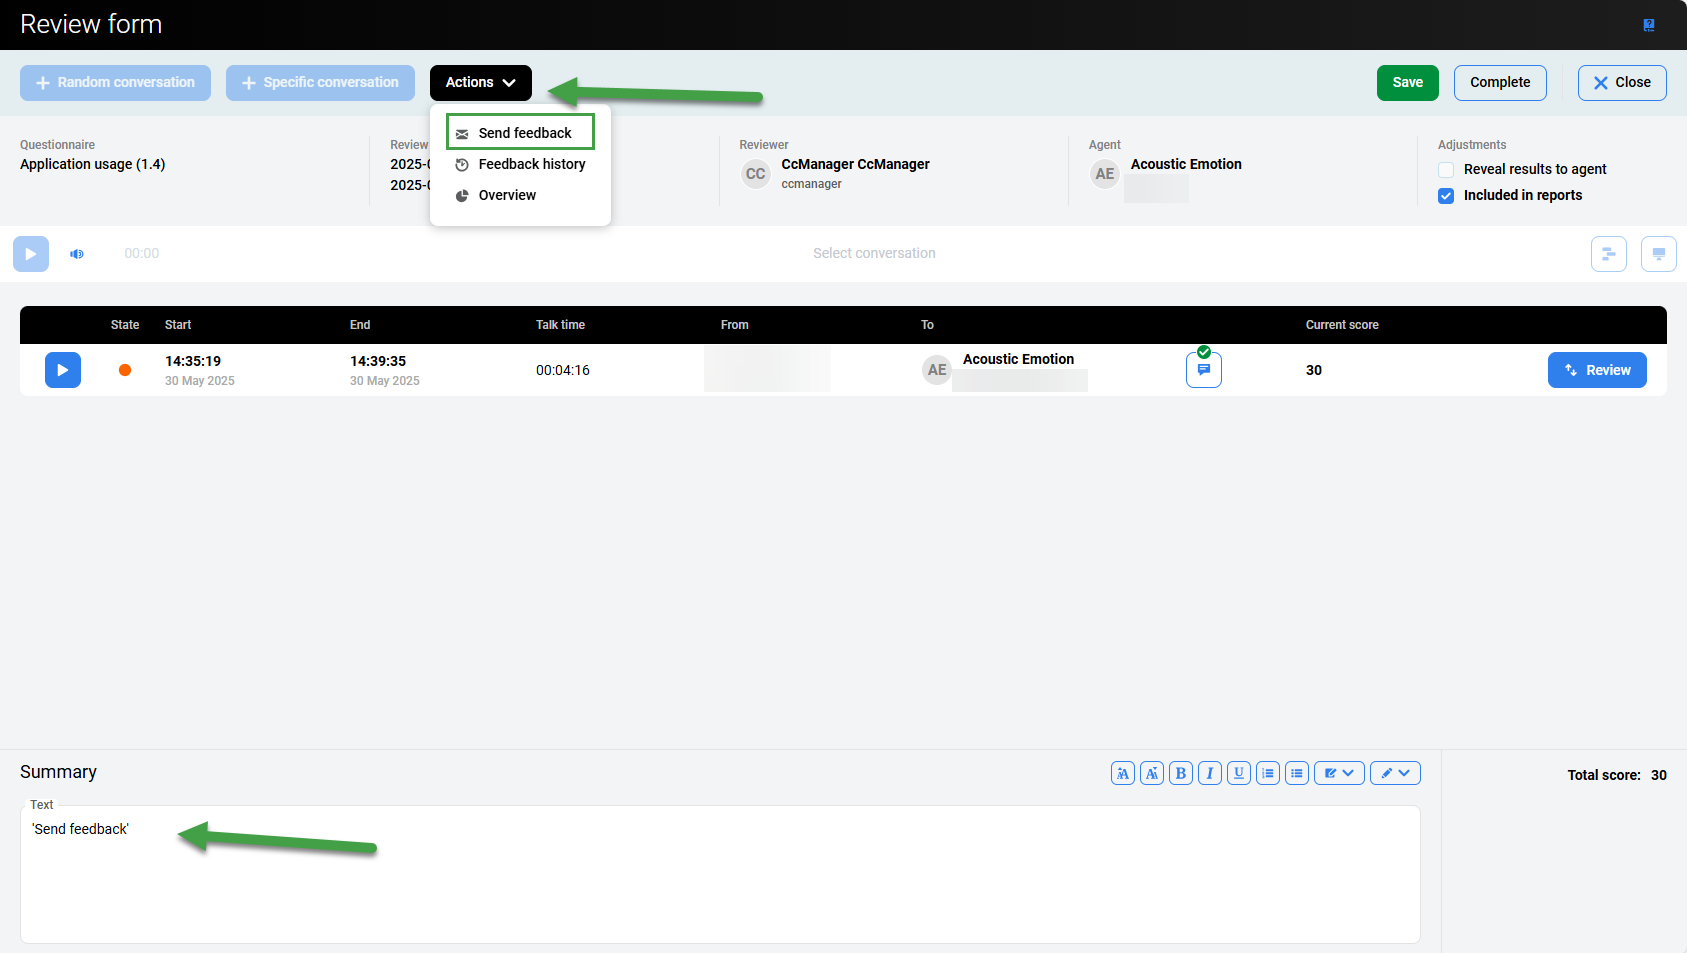This screenshot has height=953, width=1687.
Task: Enable Reveal results to agent checkbox
Action: pos(1446,170)
